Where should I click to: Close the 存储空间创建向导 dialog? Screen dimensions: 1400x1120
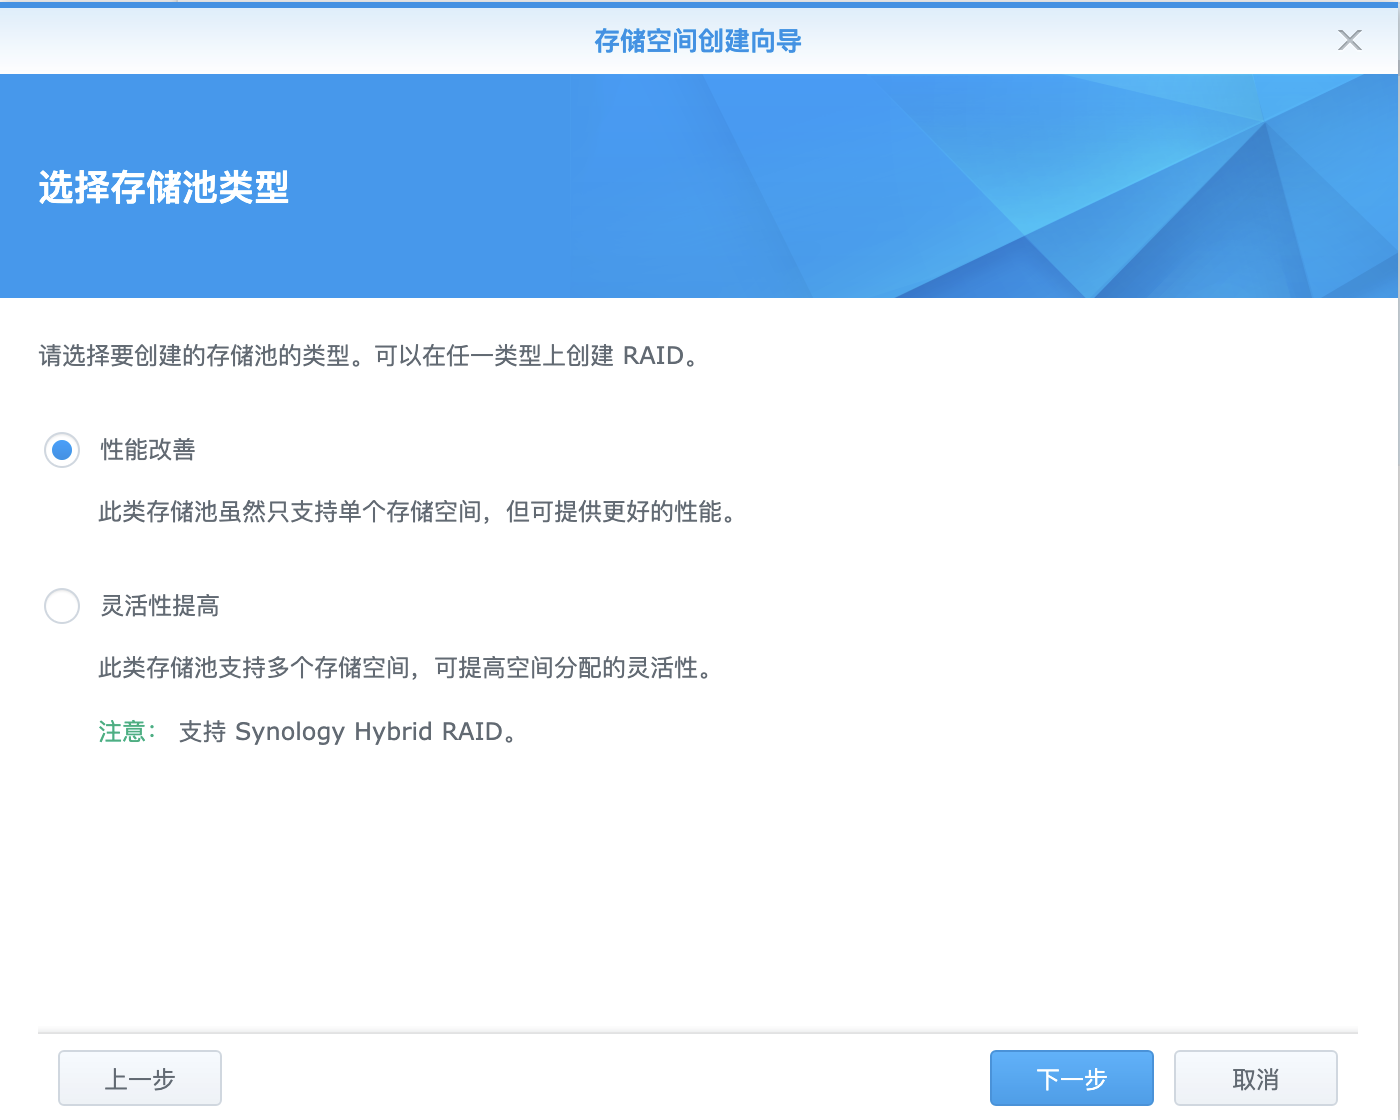[x=1350, y=40]
